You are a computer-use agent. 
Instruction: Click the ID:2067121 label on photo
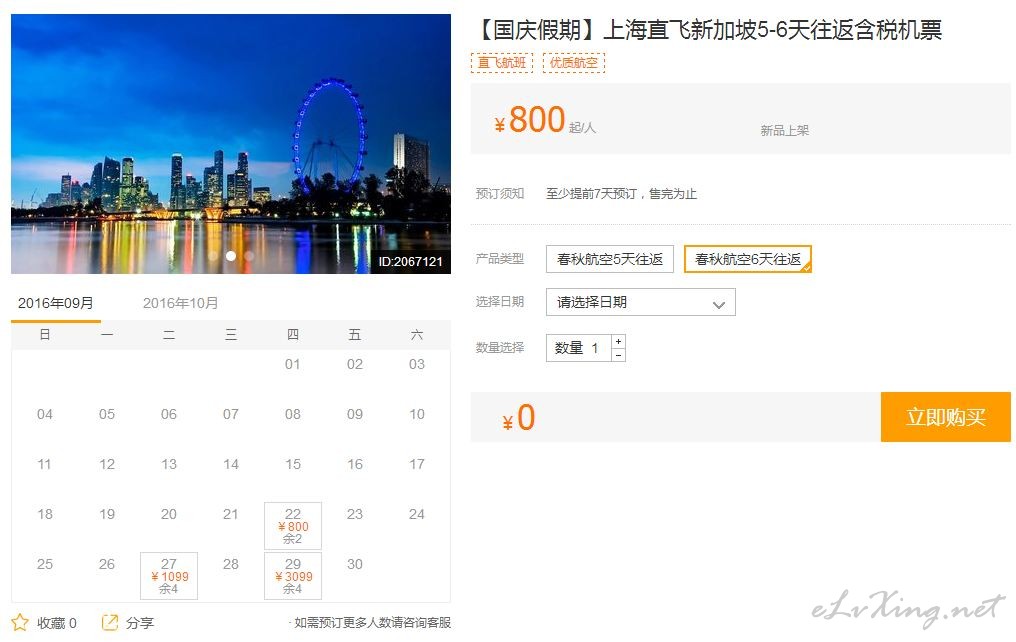click(x=410, y=262)
